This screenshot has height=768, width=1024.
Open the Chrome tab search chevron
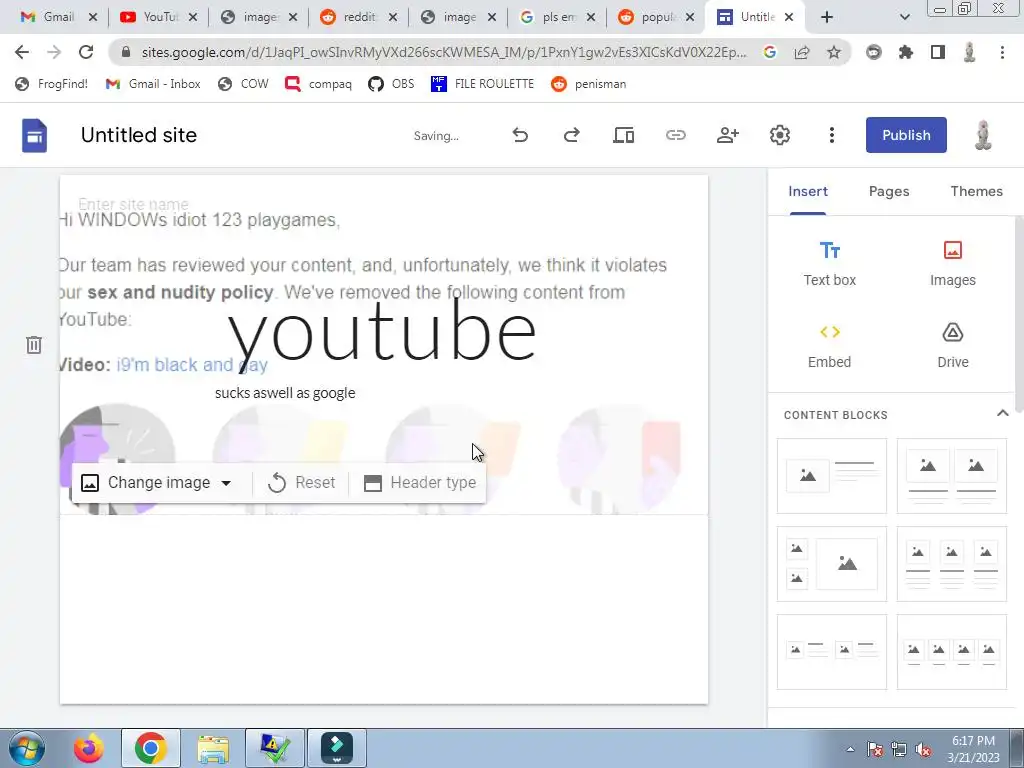point(904,17)
